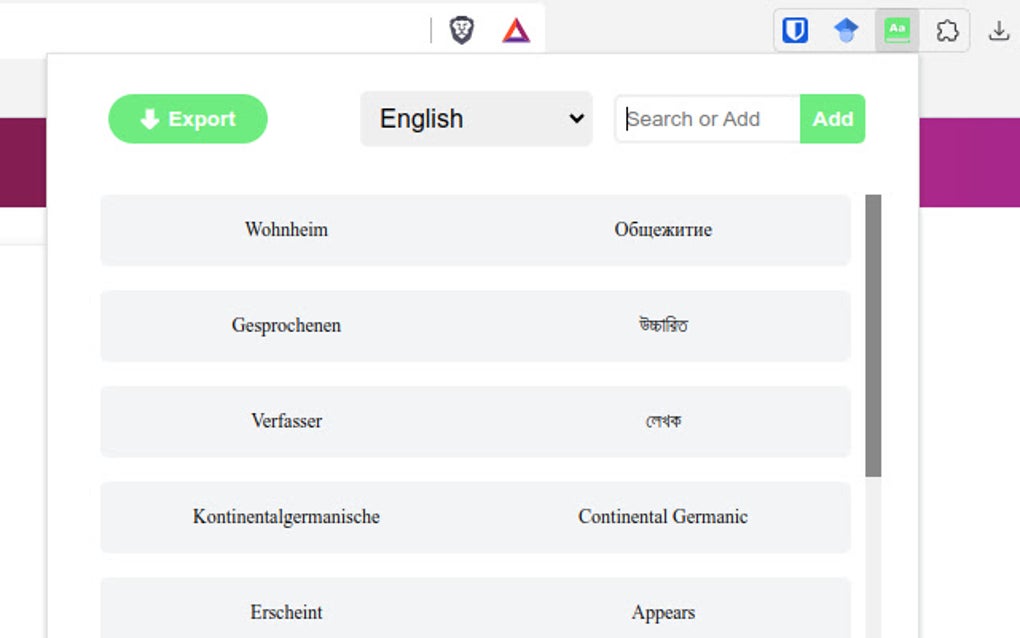Click the Export button
The height and width of the screenshot is (638, 1020).
(187, 118)
